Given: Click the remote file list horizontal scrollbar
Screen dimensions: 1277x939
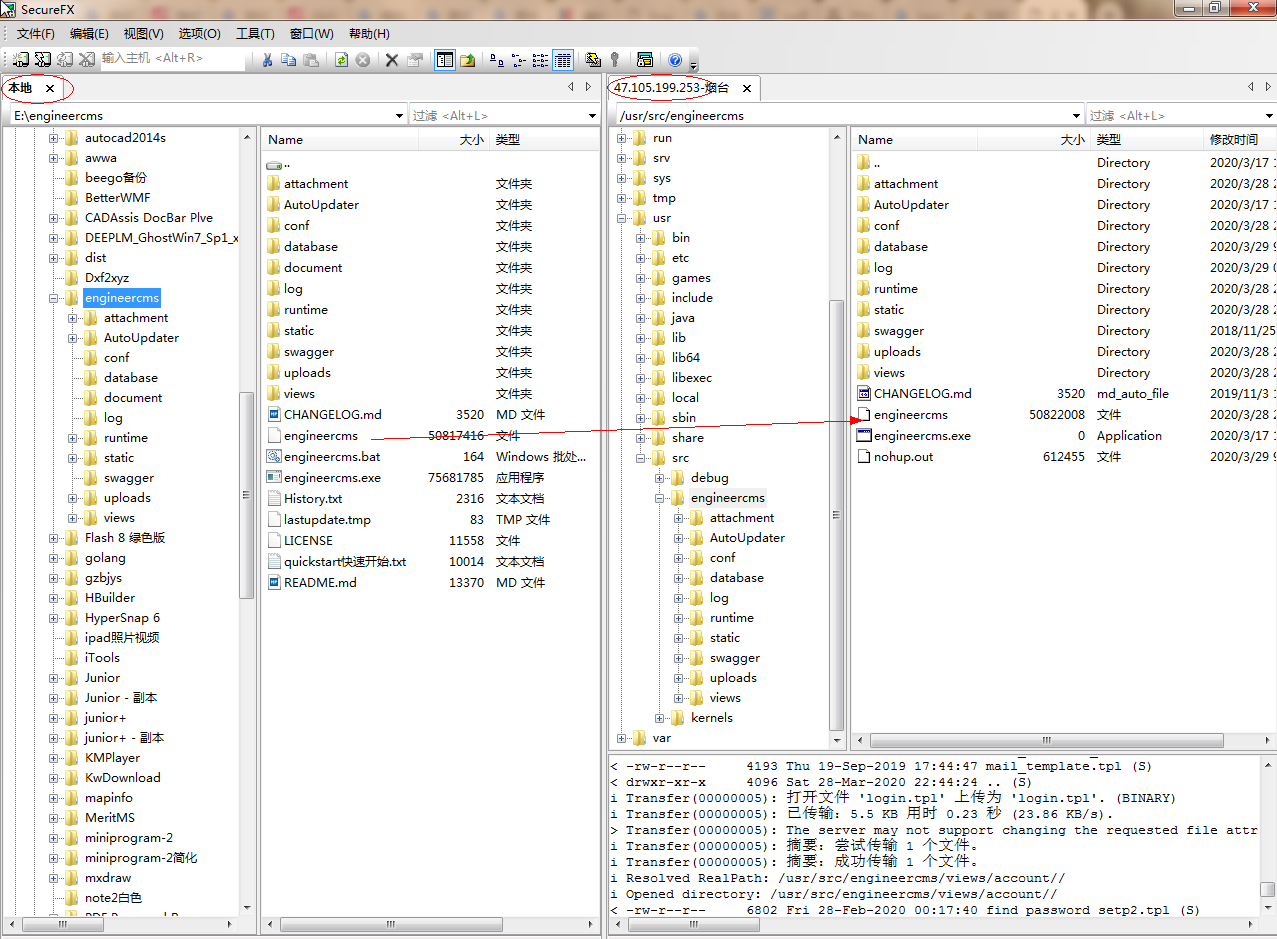Looking at the screenshot, I should coord(1047,741).
